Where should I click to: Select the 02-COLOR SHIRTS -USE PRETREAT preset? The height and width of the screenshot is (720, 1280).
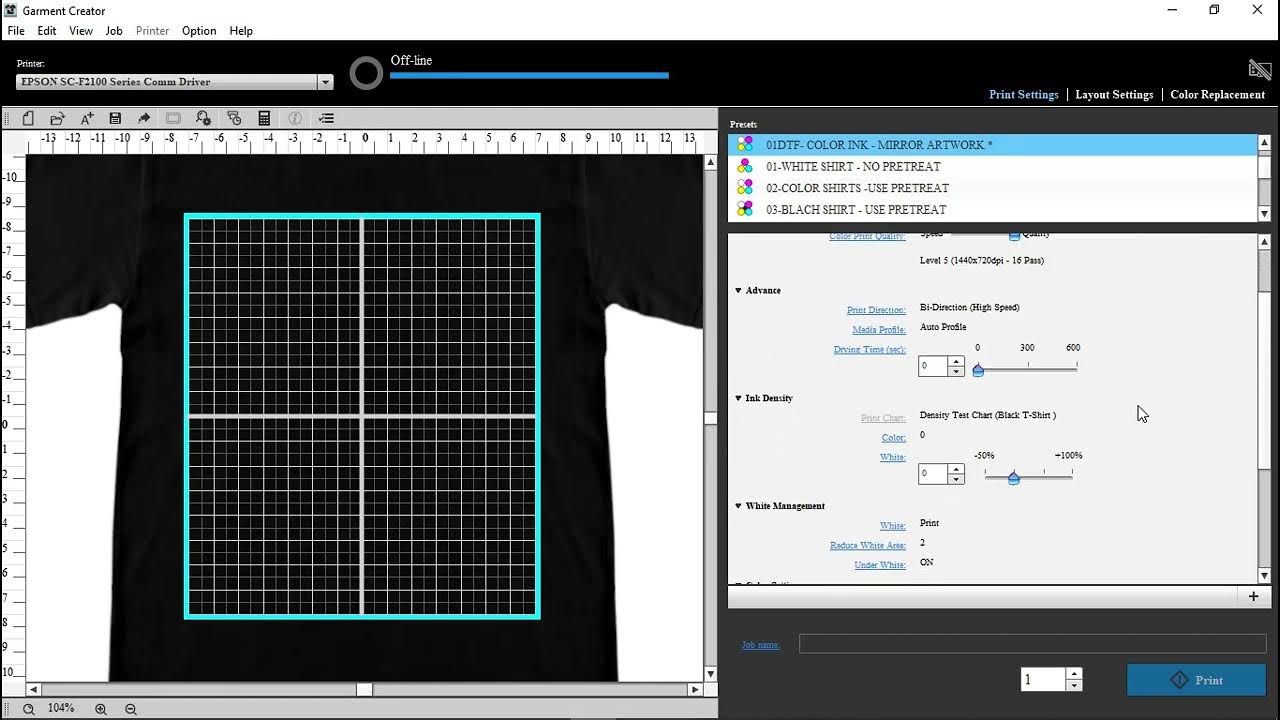point(992,188)
